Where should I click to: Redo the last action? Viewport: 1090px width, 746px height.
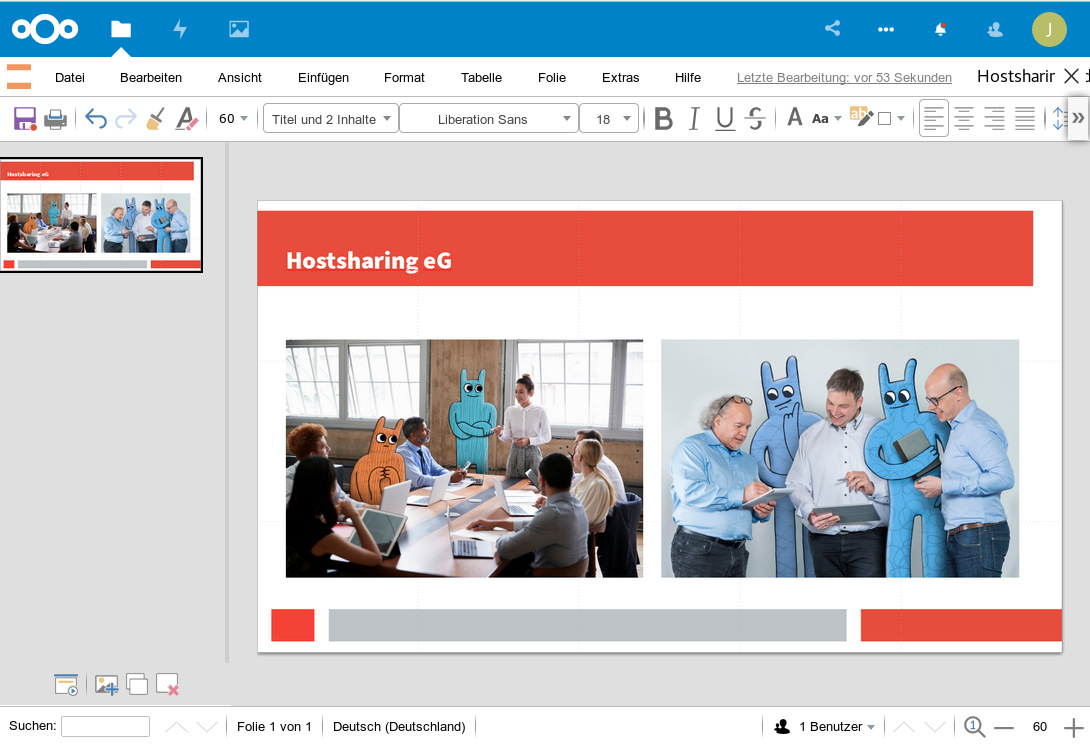coord(126,119)
